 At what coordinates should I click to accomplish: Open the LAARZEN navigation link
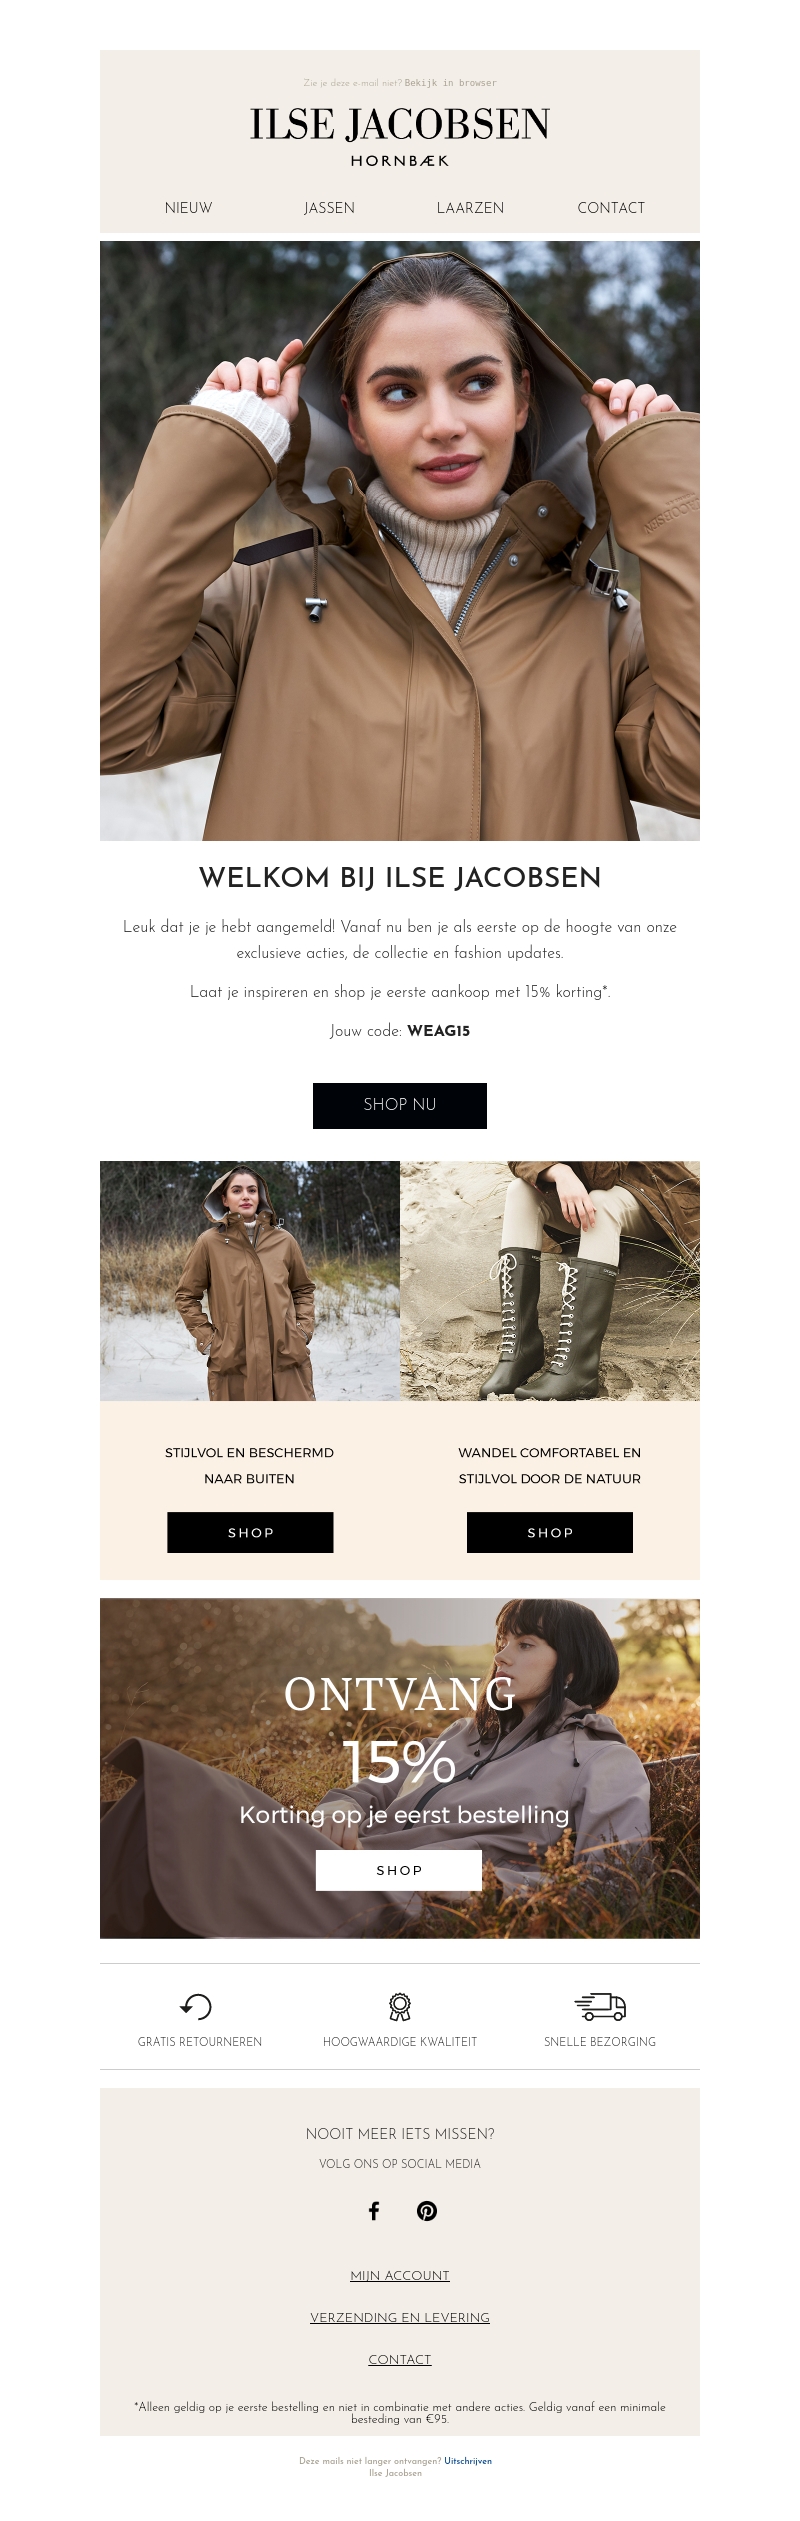coord(470,208)
